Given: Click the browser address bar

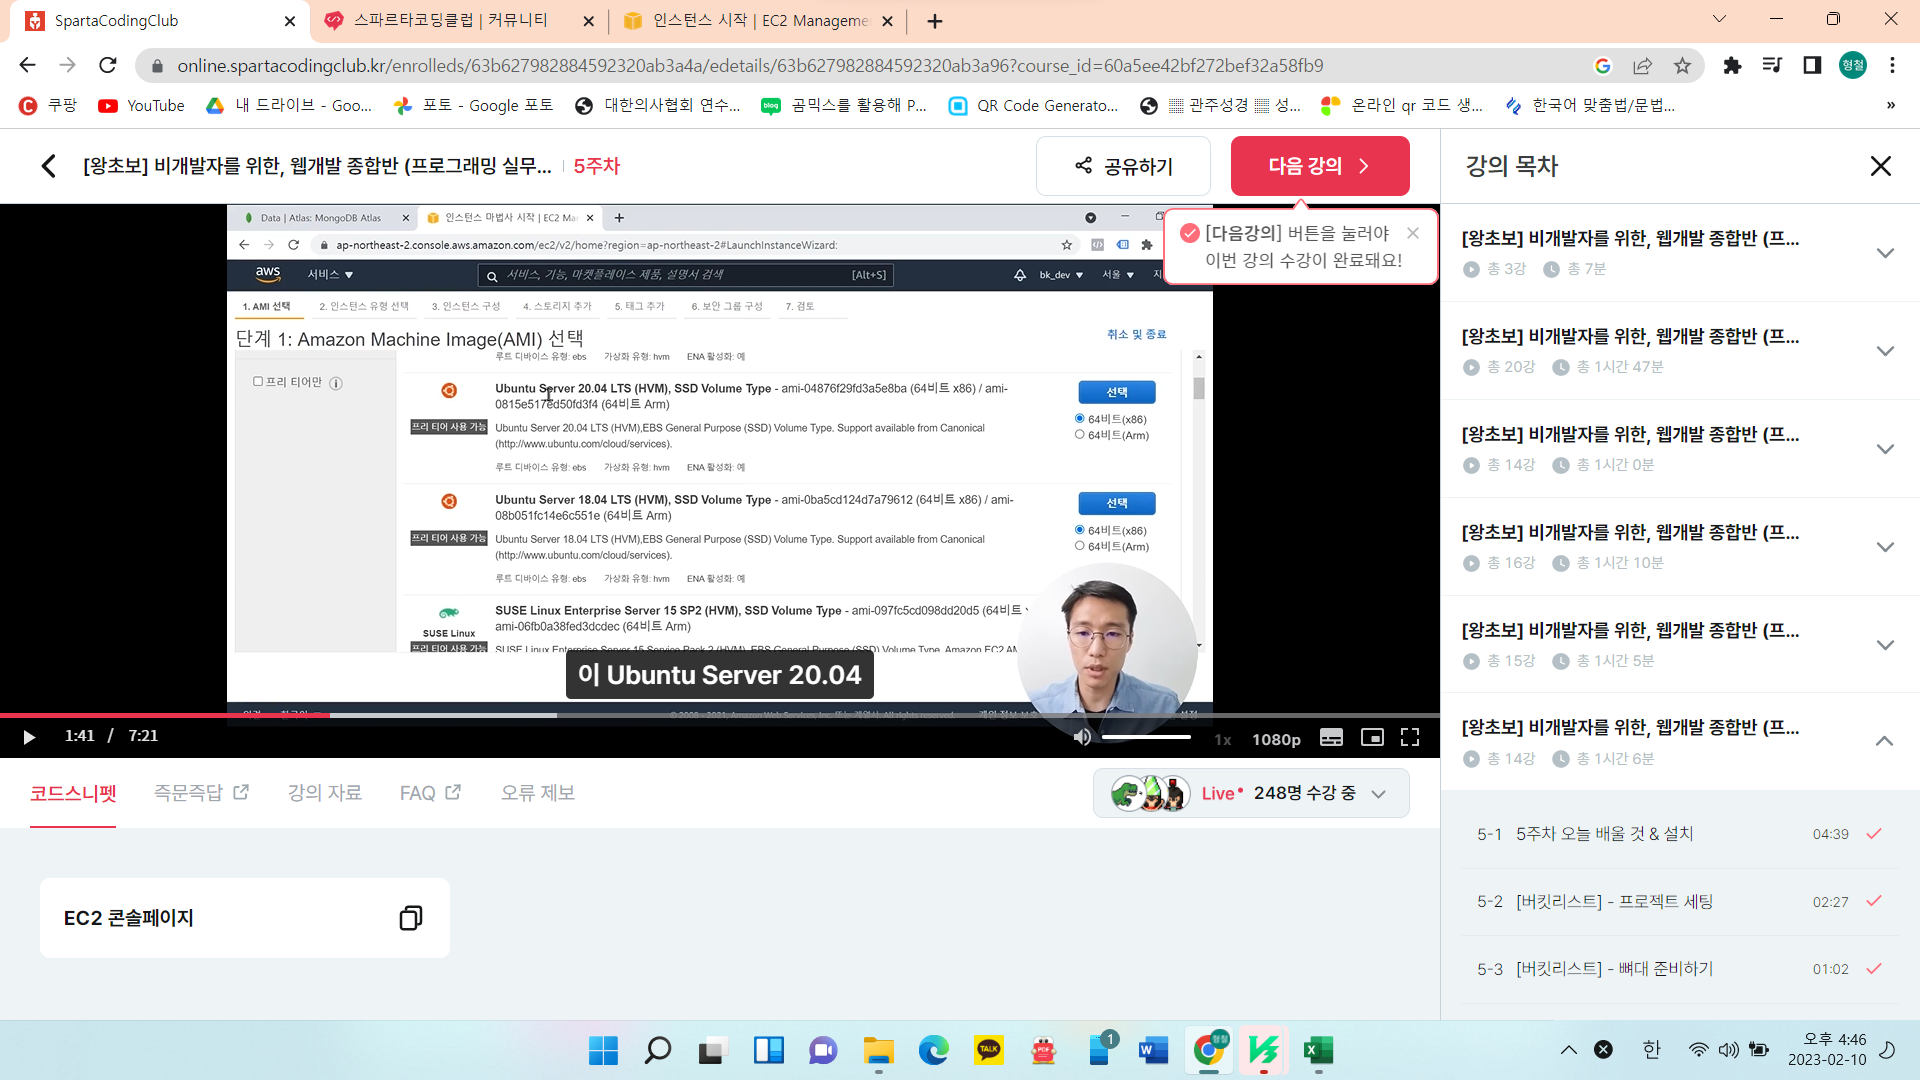Looking at the screenshot, I should 750,65.
